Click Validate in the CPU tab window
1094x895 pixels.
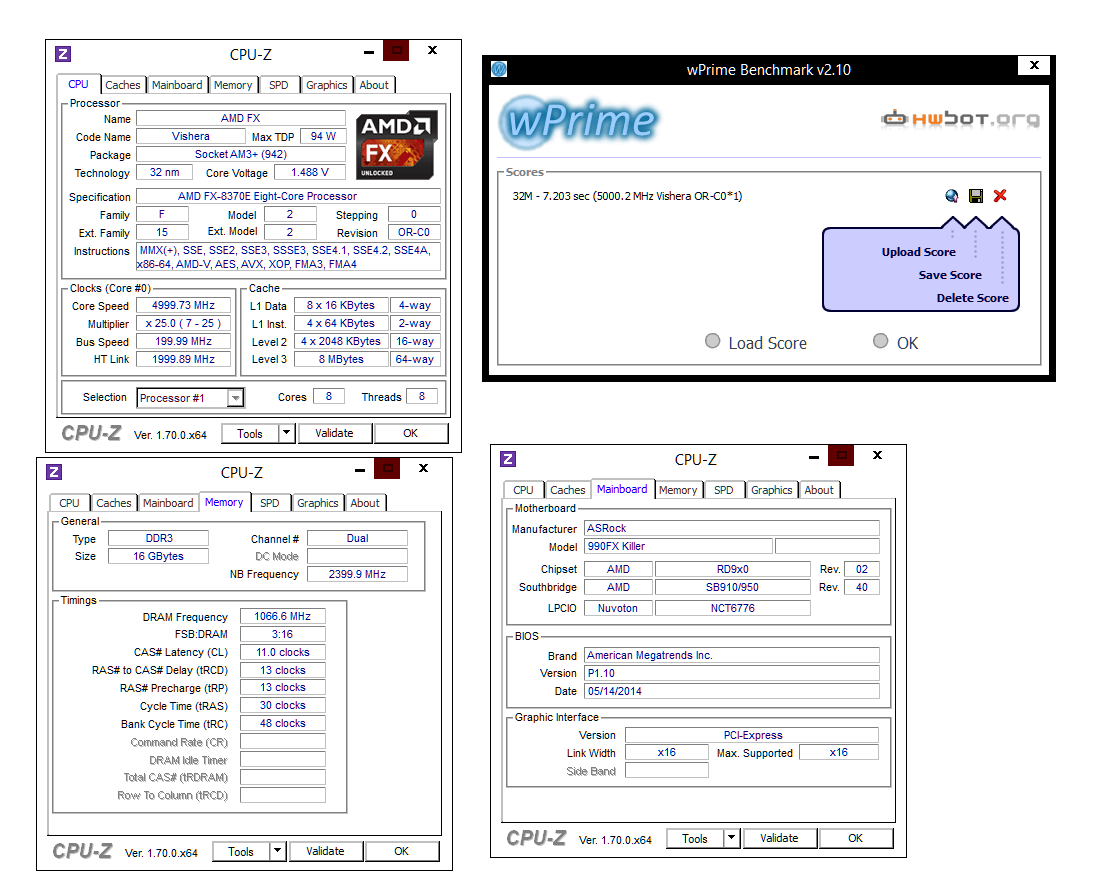click(x=334, y=433)
